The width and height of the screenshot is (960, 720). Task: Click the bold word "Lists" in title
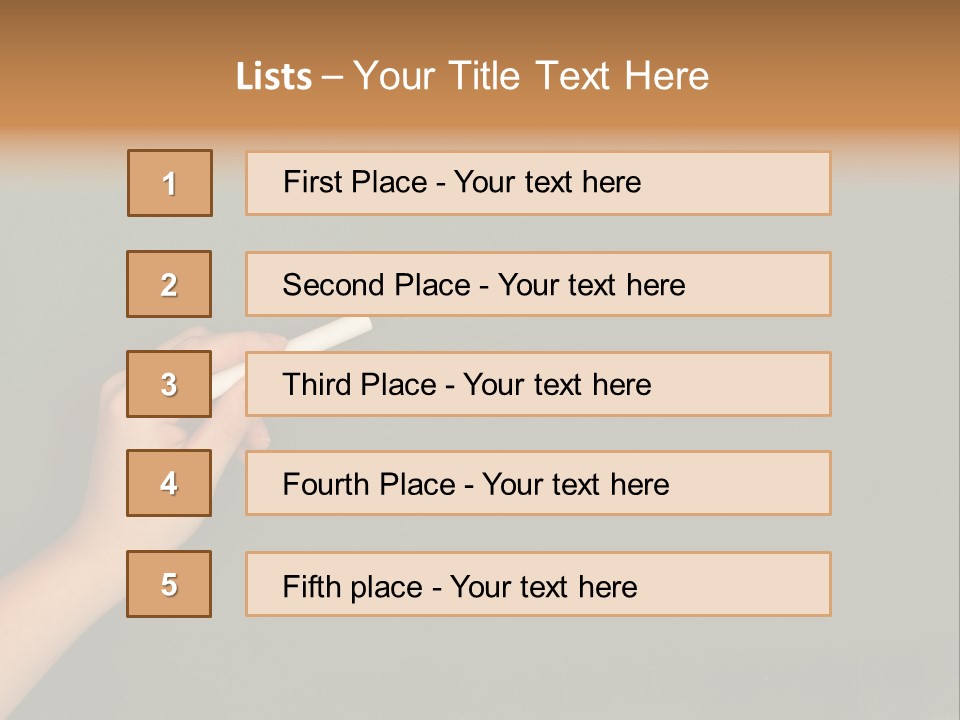tap(274, 77)
